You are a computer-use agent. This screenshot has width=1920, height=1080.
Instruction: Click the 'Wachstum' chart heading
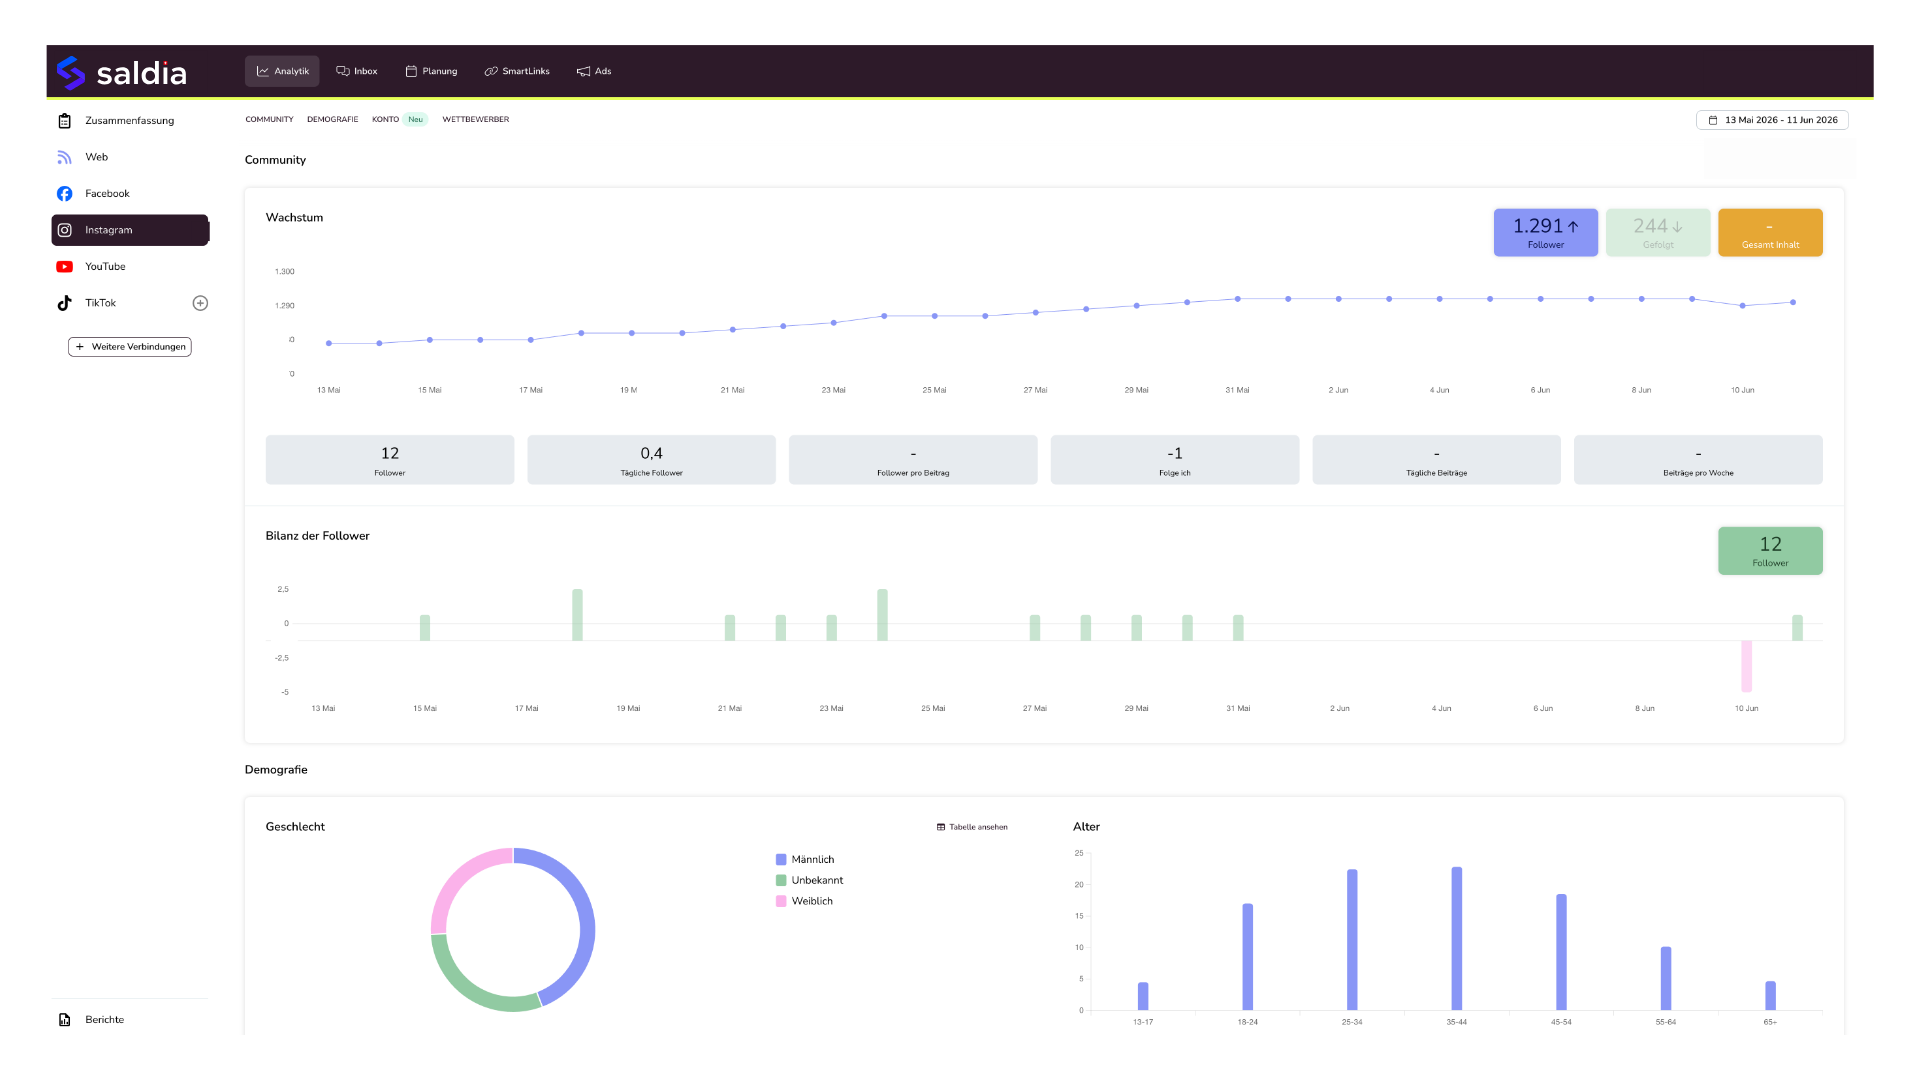294,218
